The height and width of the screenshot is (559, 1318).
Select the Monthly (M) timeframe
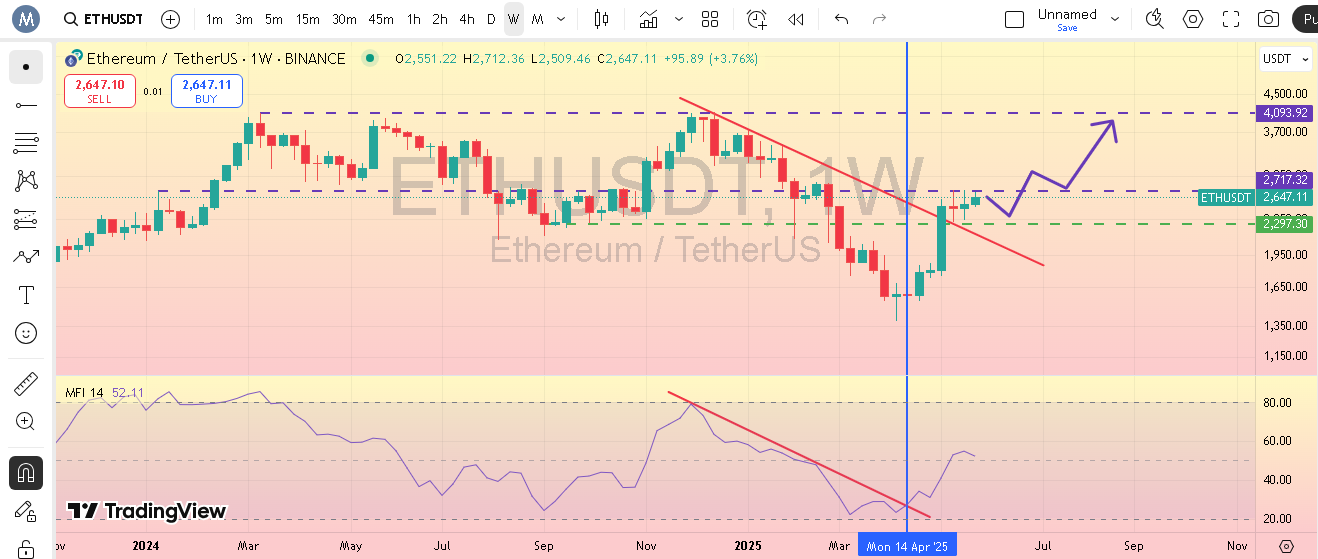tap(538, 19)
